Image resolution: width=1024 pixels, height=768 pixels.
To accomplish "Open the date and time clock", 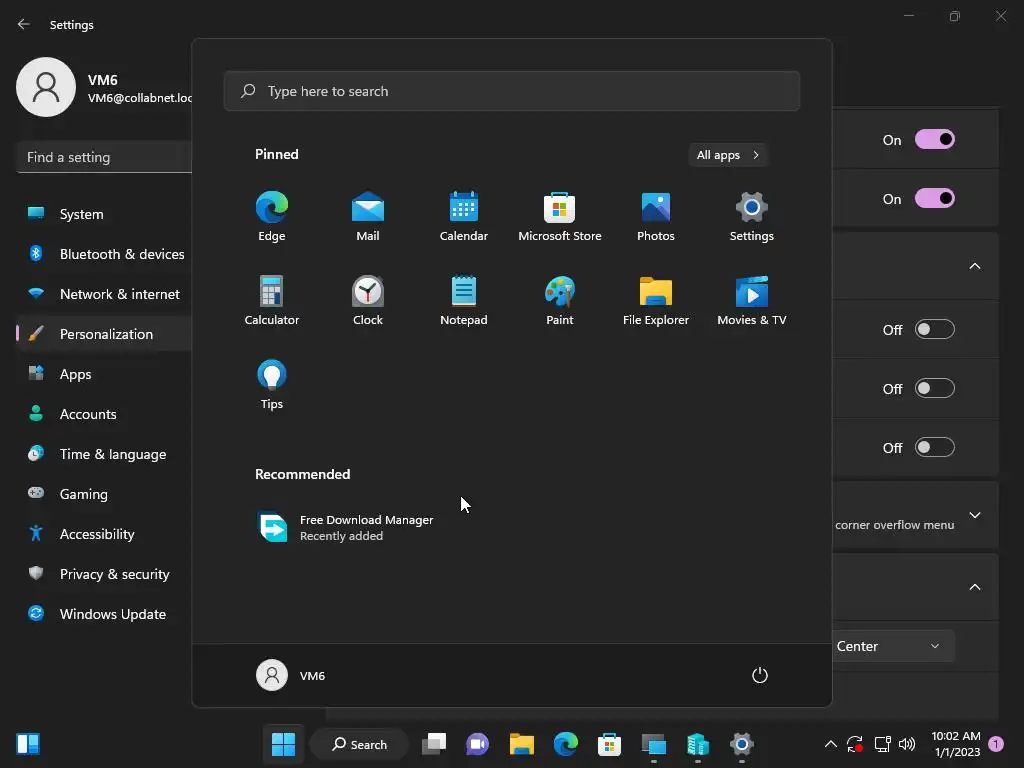I will (956, 744).
